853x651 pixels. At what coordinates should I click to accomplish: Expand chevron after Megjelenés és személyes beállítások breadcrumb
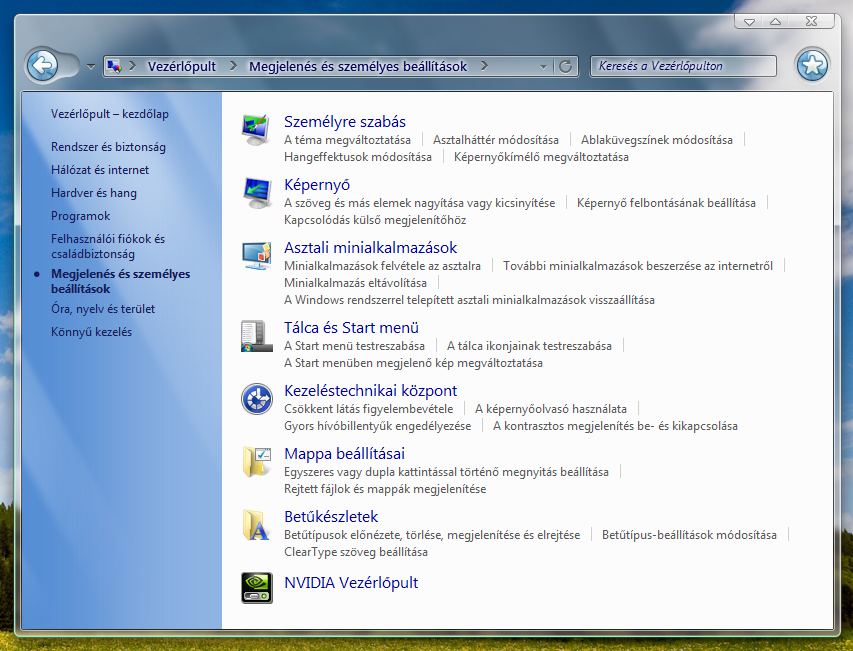click(484, 66)
